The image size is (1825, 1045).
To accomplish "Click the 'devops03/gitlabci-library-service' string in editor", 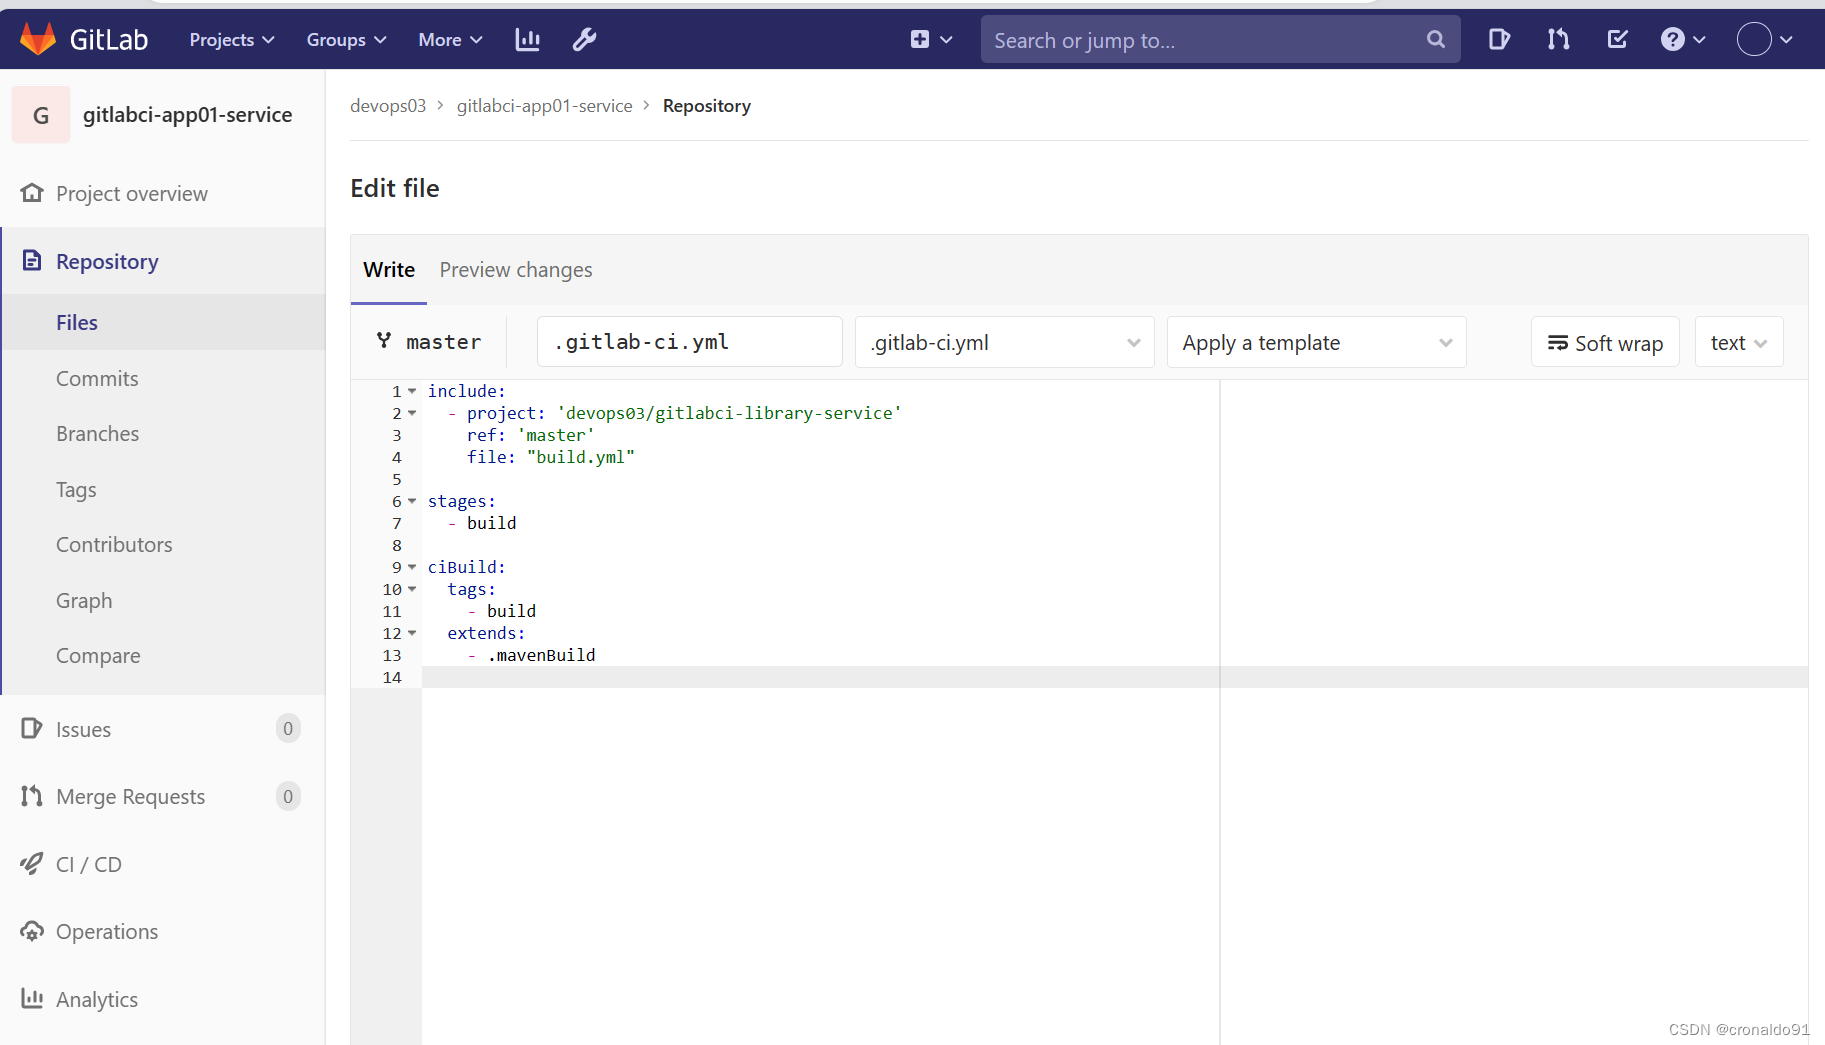I will (729, 413).
